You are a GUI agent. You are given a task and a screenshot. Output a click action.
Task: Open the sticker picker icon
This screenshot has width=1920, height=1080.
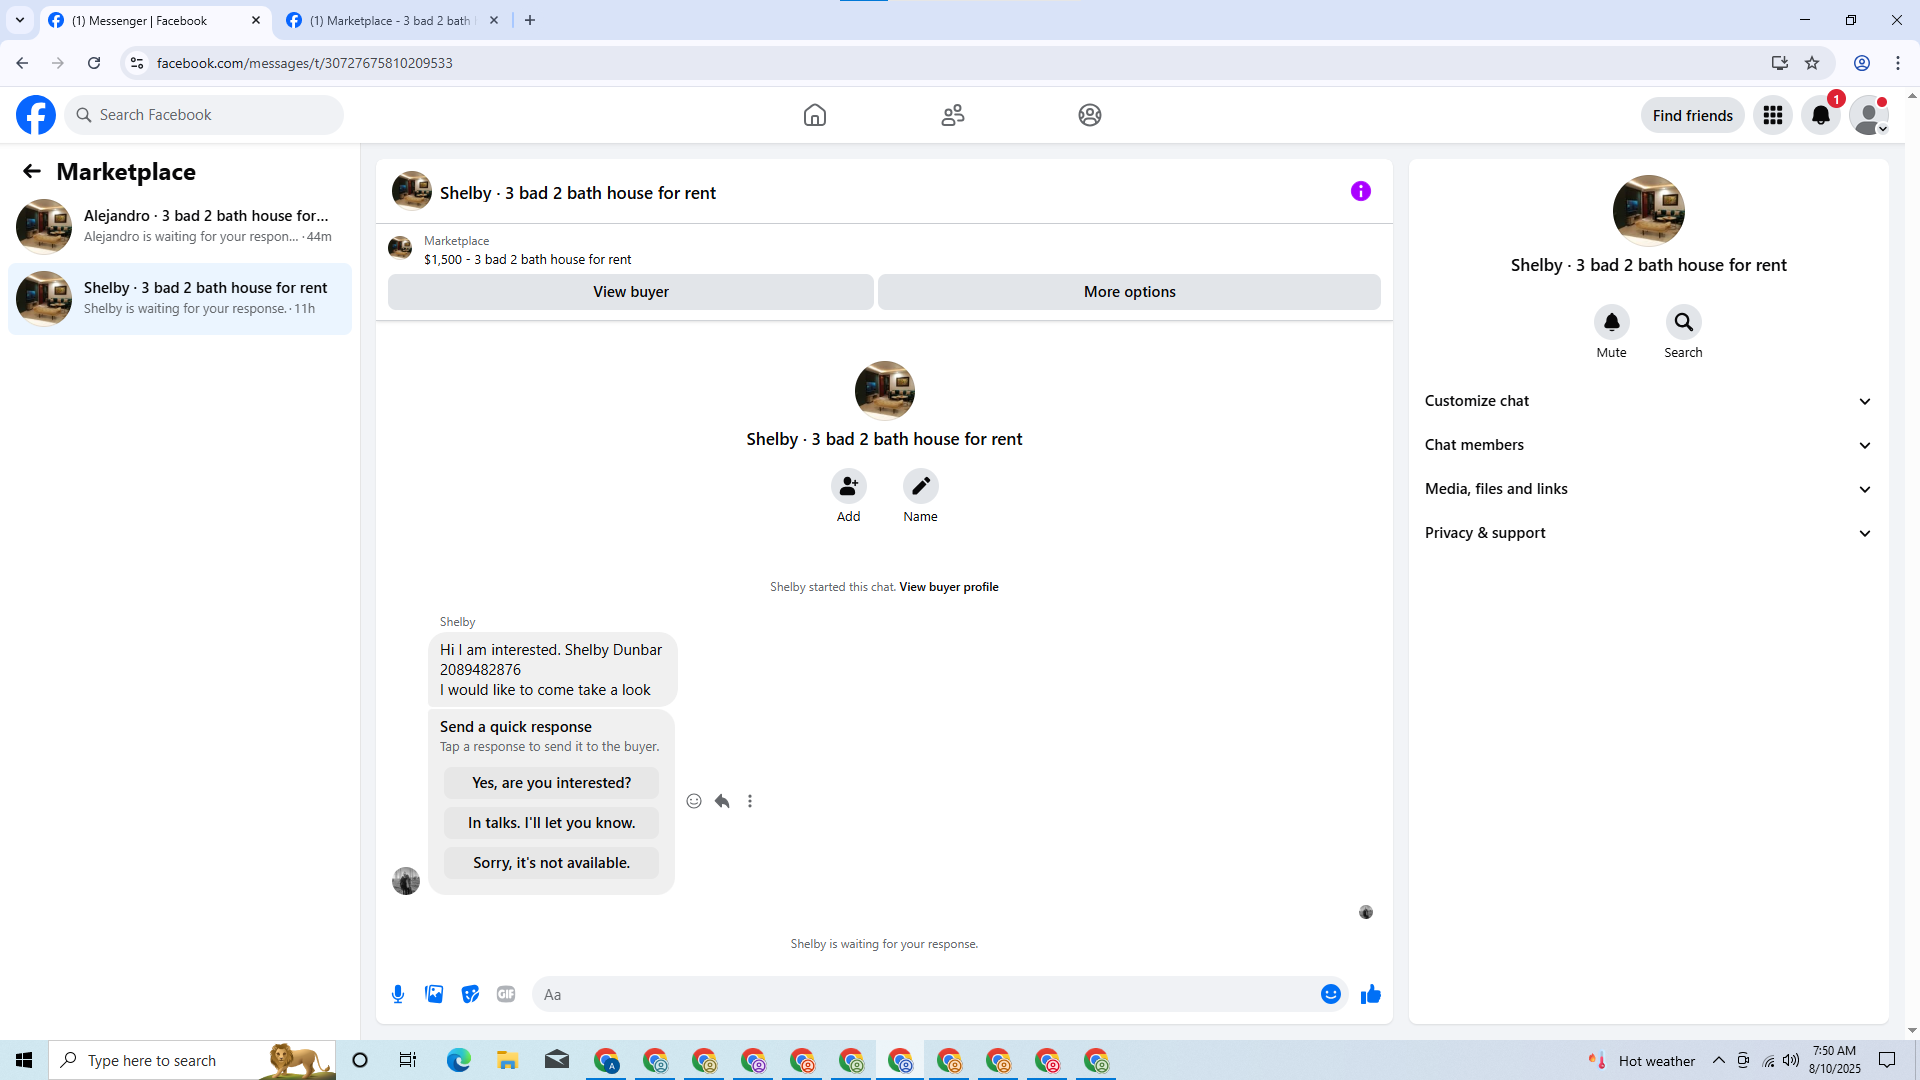(470, 994)
